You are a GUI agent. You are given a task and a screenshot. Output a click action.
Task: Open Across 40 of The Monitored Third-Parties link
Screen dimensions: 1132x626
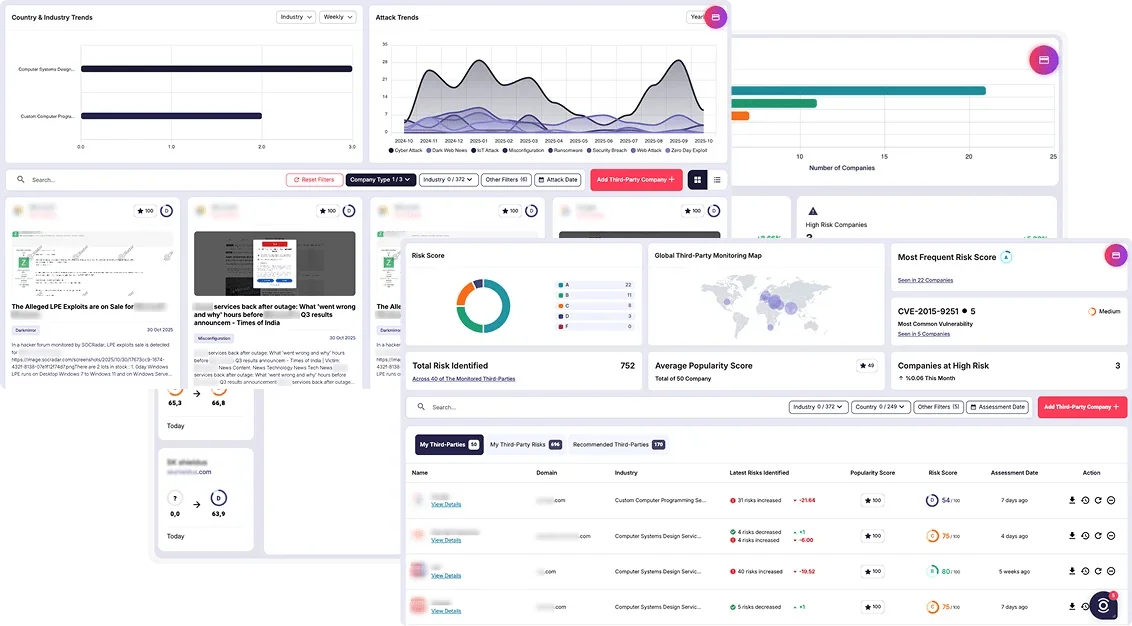[x=463, y=379]
